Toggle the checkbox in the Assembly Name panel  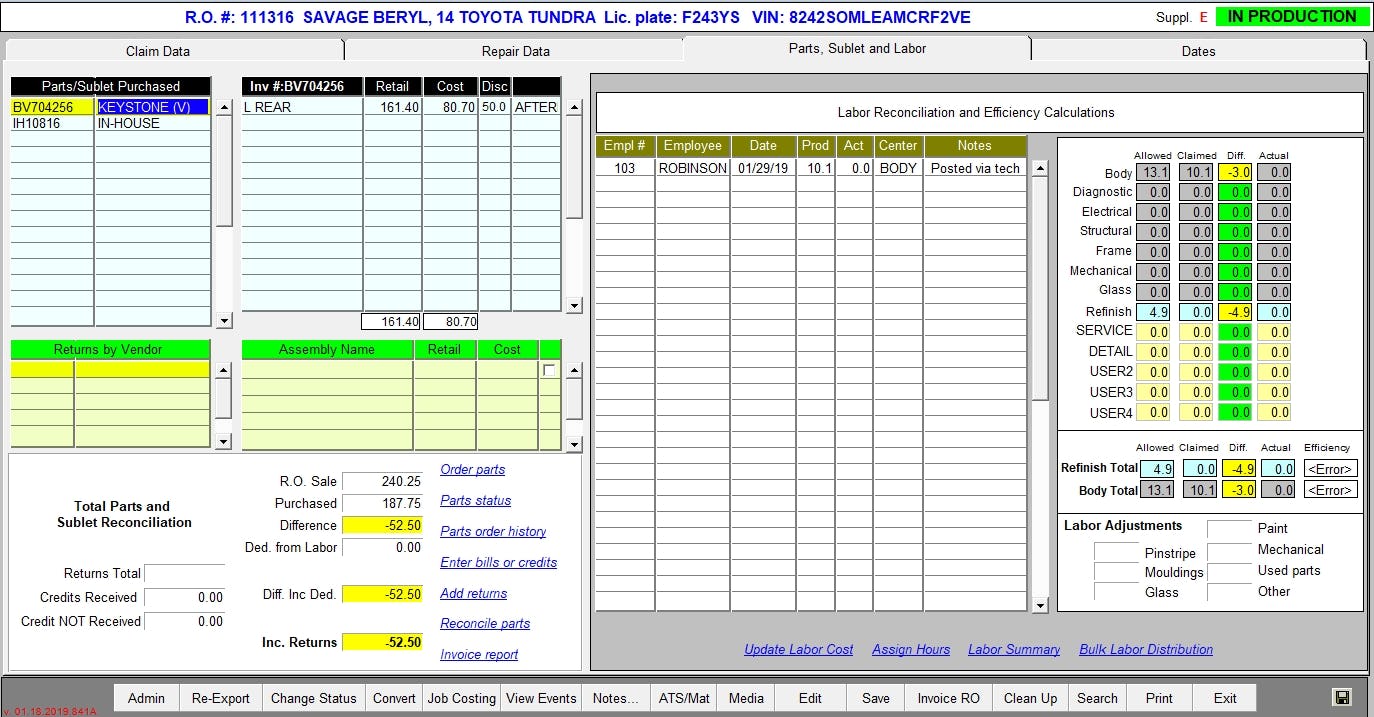(x=549, y=369)
